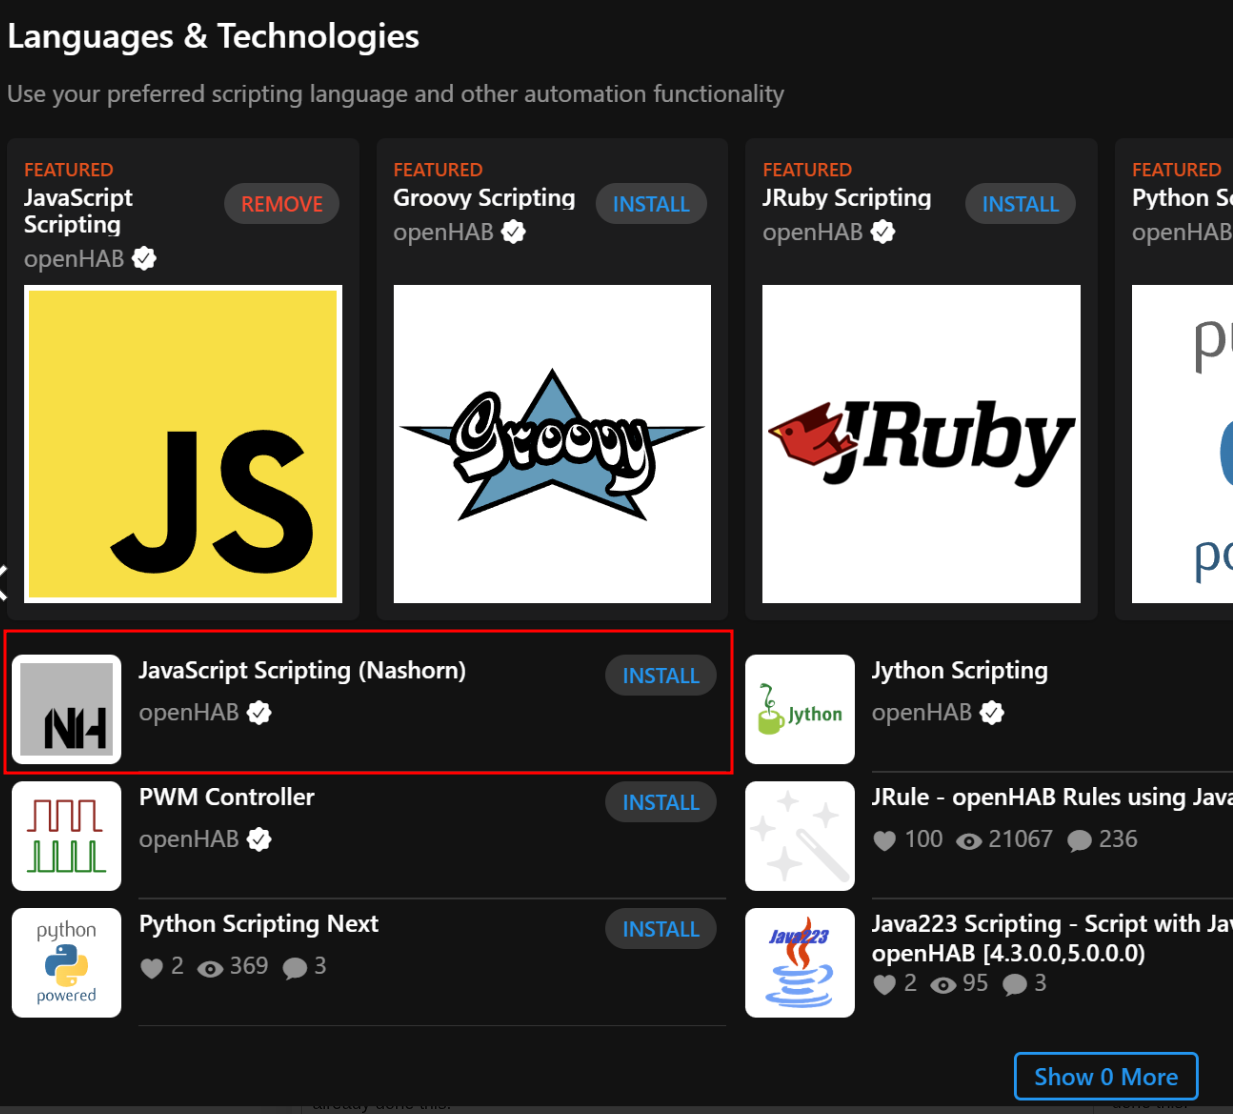Screen dimensions: 1233x1114
Task: Click the left carousel arrow
Action: (x=4, y=580)
